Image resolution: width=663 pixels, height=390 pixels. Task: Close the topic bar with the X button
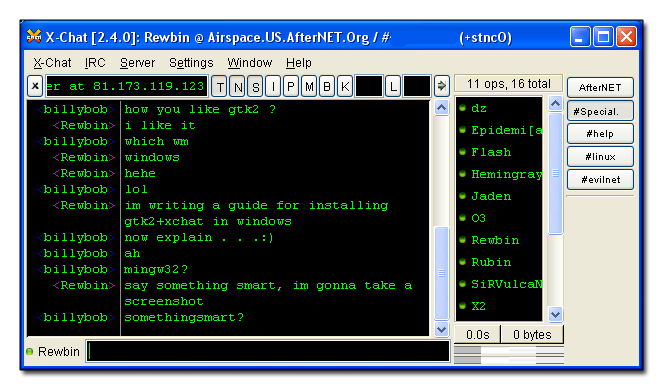35,86
